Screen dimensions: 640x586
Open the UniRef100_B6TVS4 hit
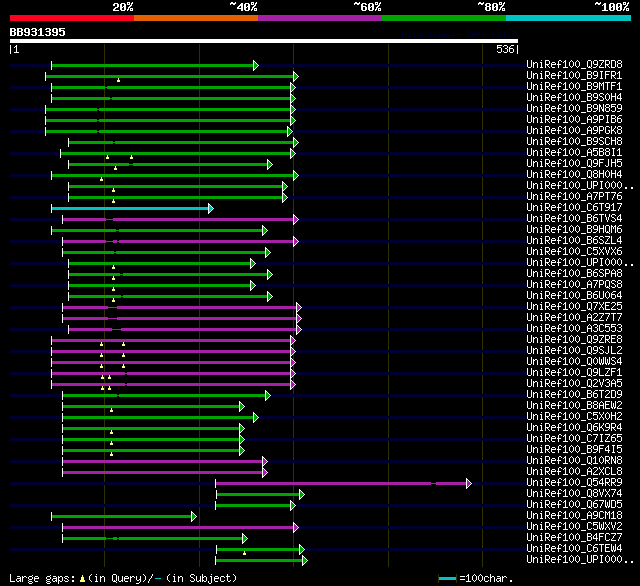tap(574, 219)
